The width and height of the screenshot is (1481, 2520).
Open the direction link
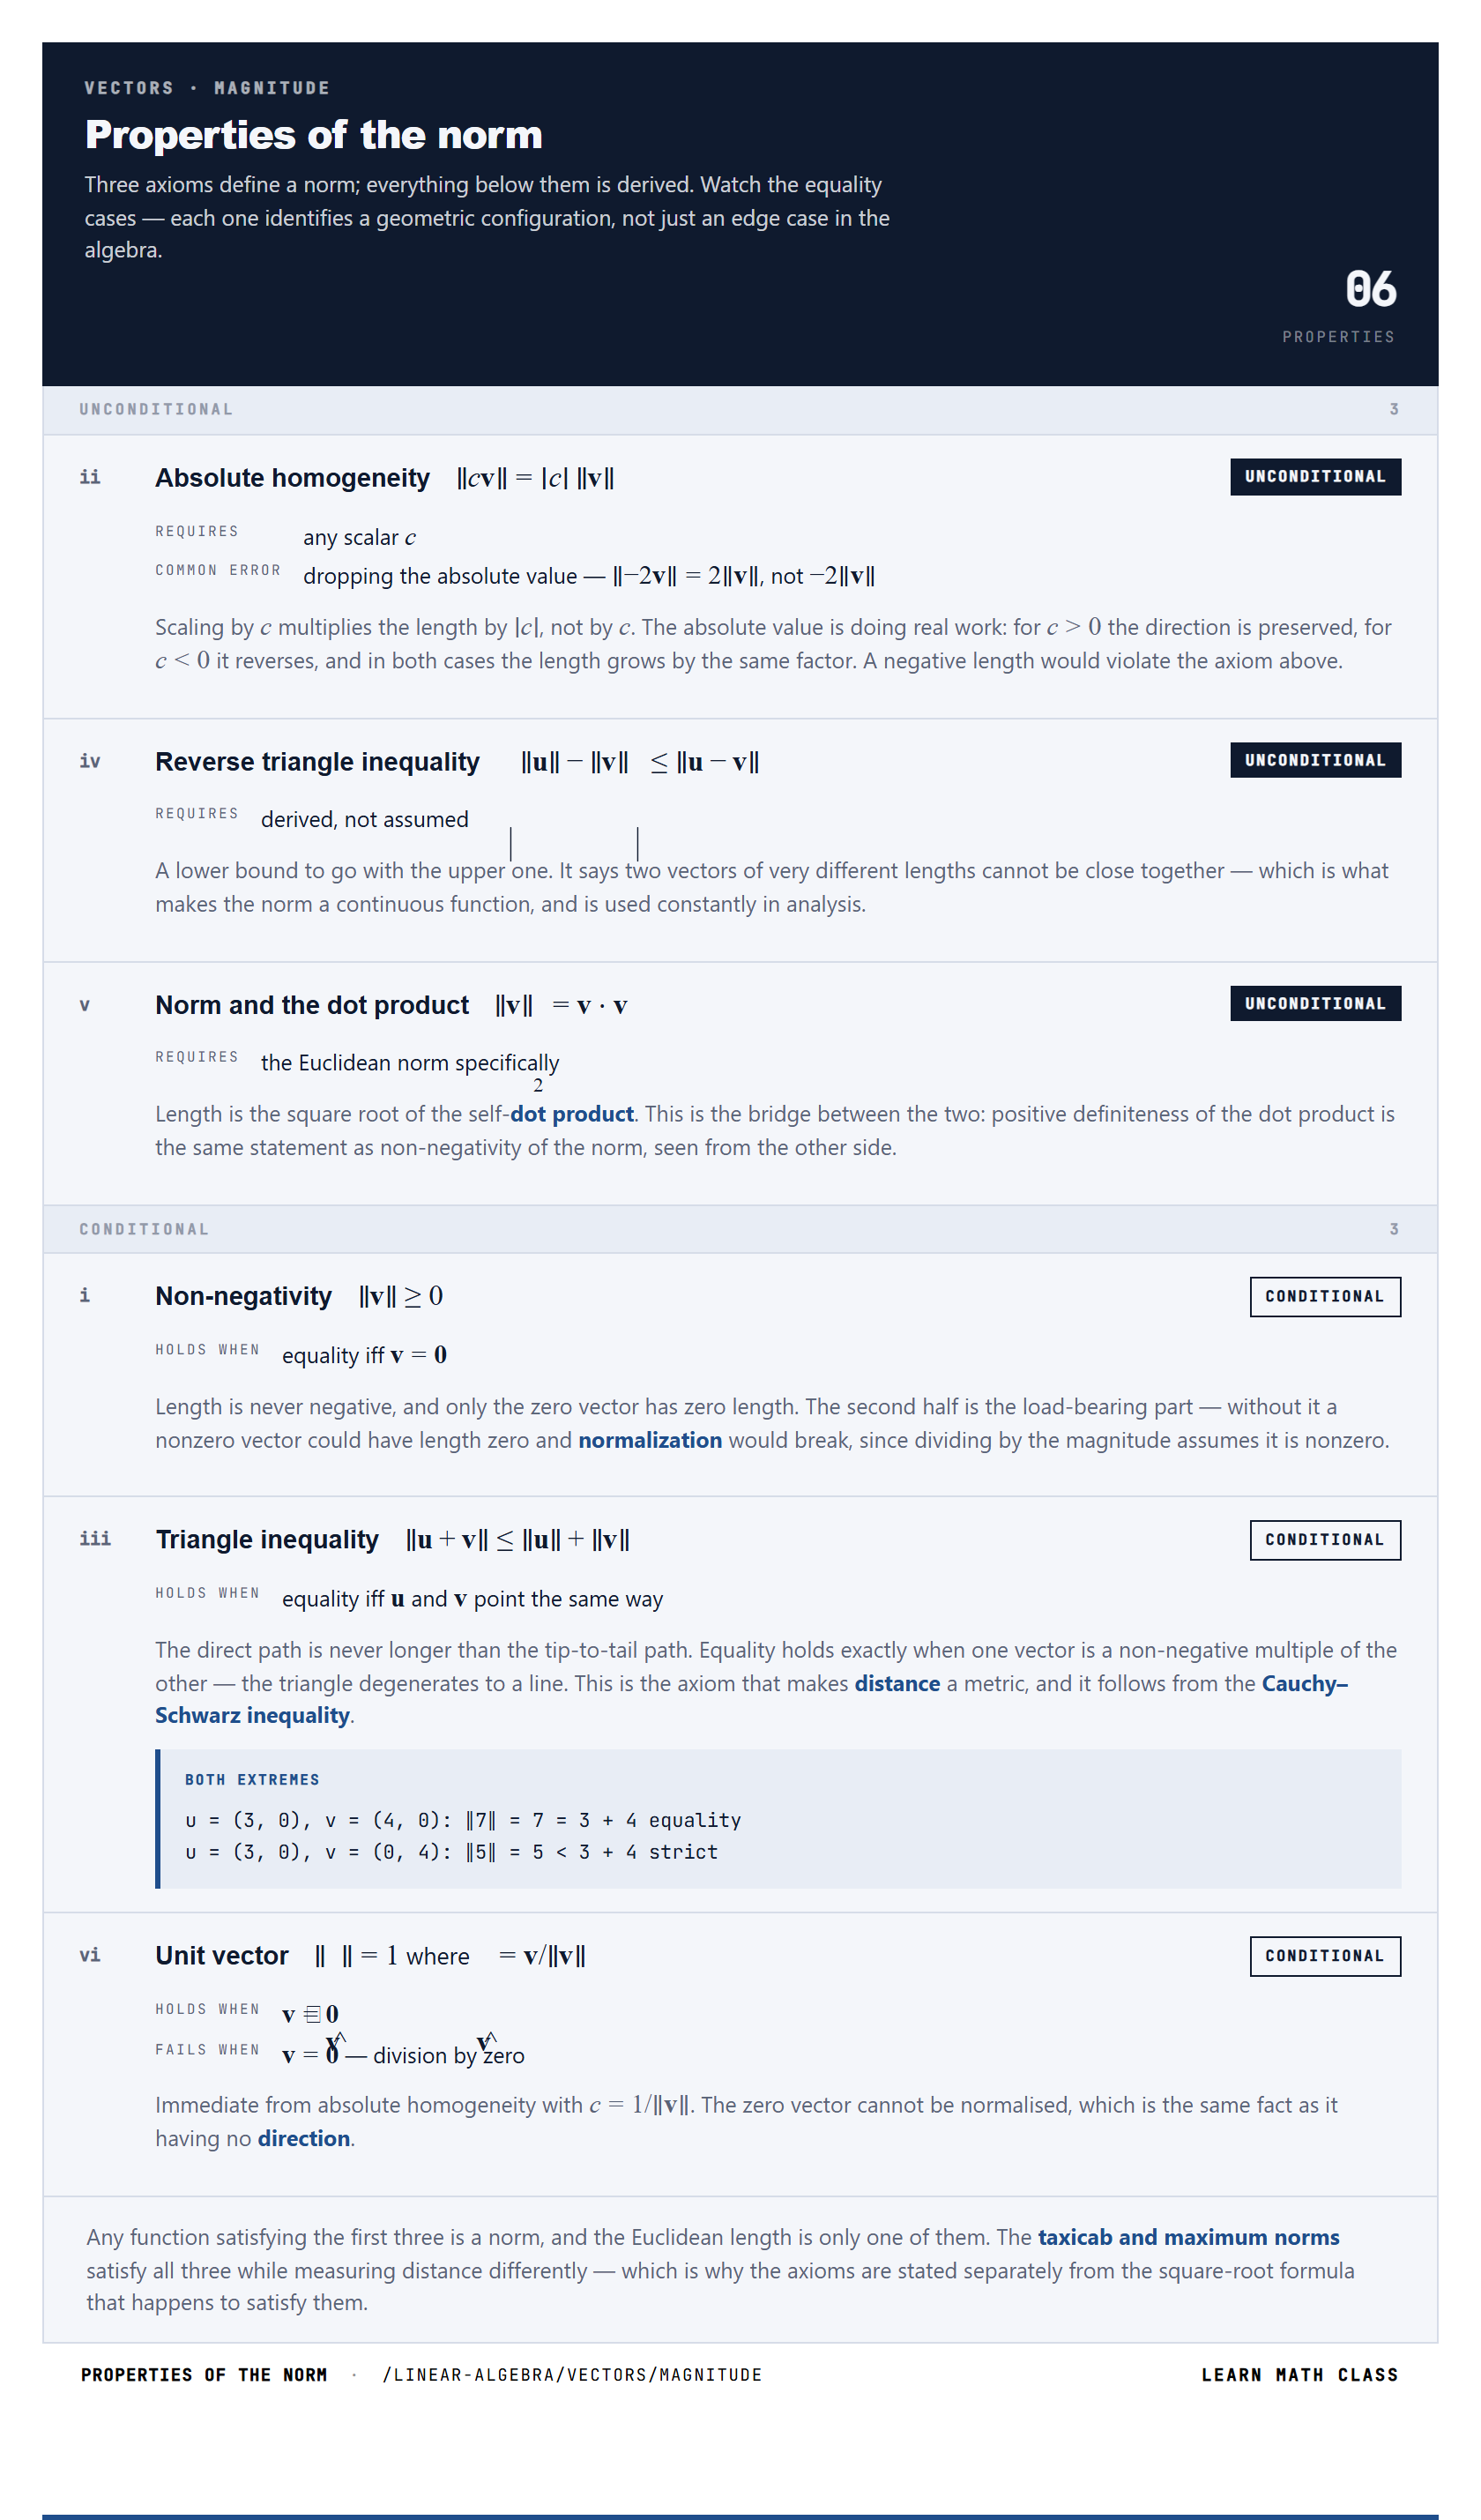(304, 2138)
